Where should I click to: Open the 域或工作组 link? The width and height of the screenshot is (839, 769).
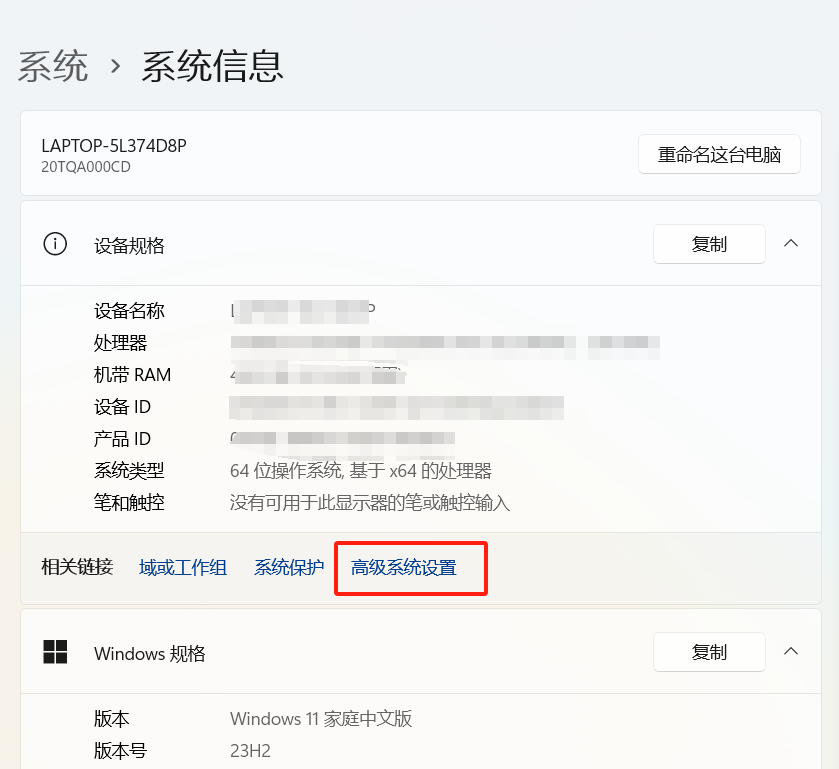183,568
